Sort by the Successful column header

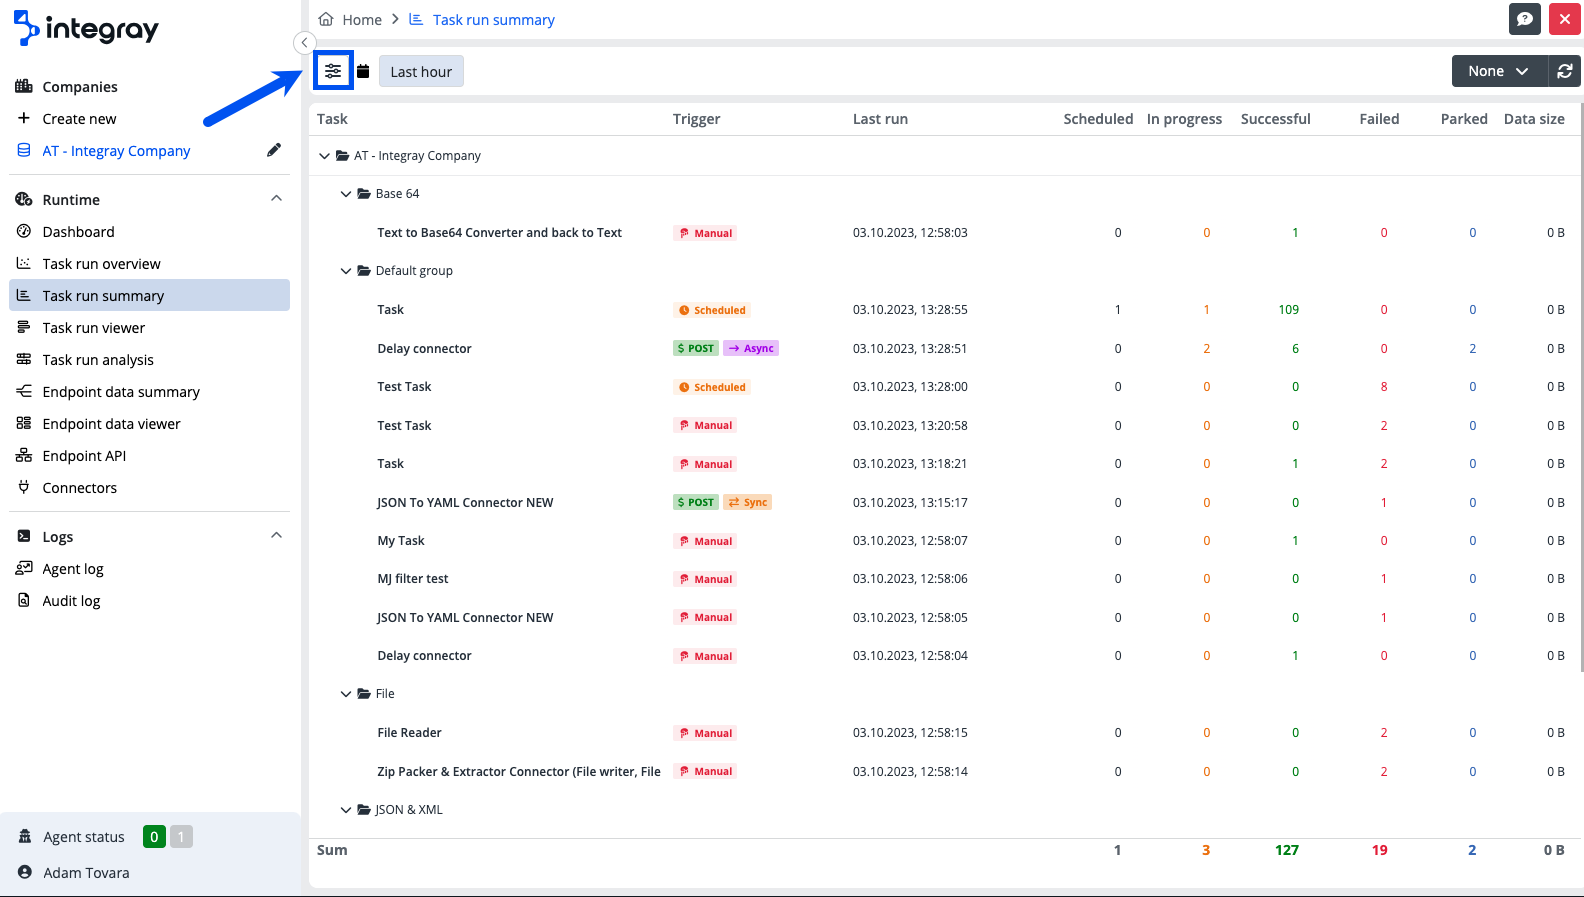pyautogui.click(x=1275, y=119)
